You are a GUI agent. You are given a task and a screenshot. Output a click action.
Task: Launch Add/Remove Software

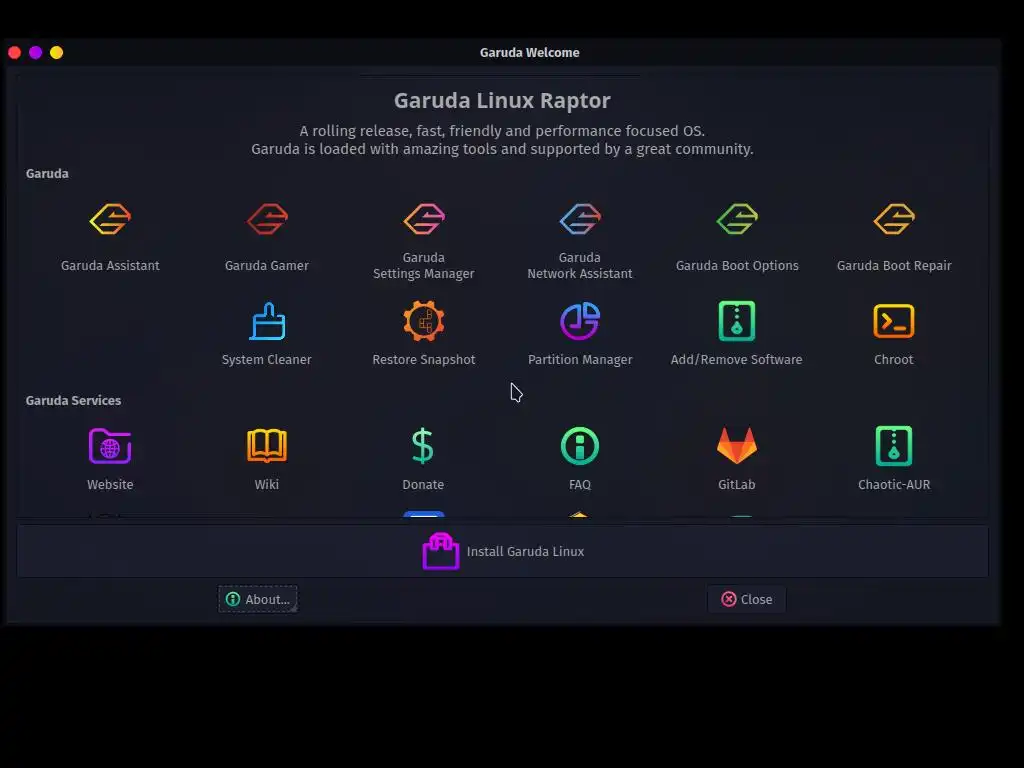[737, 321]
